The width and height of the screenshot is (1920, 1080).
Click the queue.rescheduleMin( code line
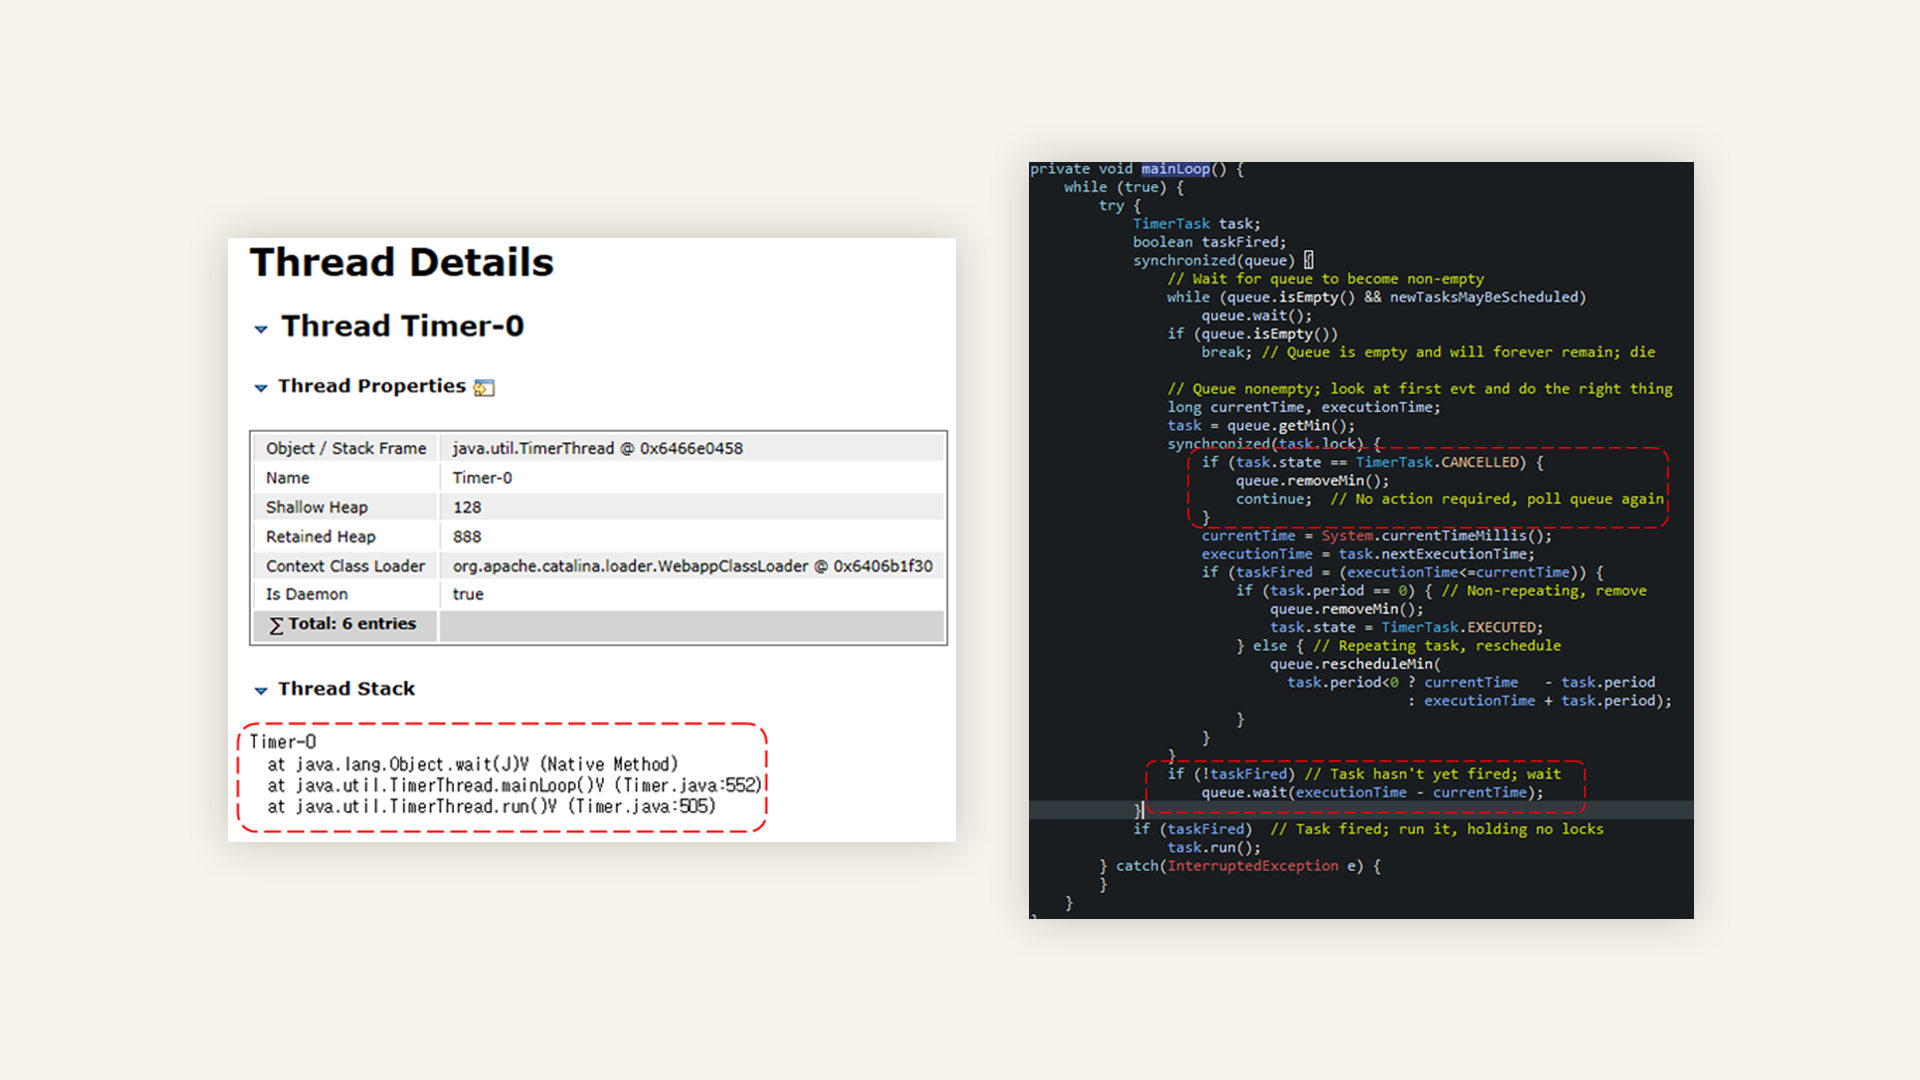(x=1355, y=664)
